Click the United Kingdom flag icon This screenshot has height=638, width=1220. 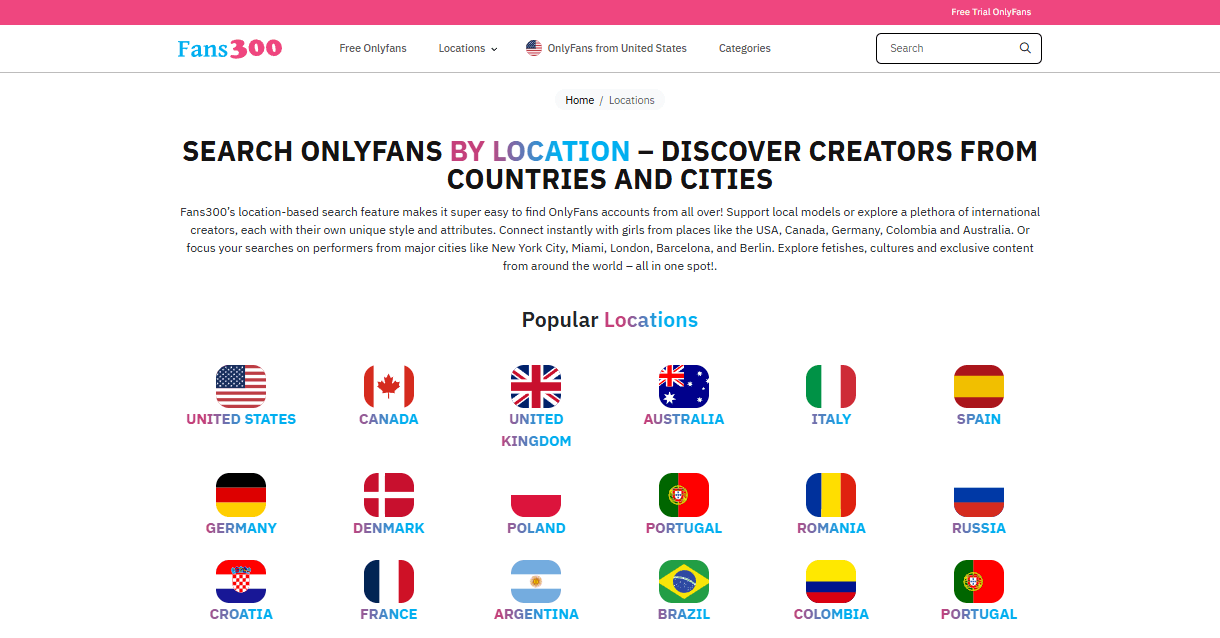[x=536, y=386]
